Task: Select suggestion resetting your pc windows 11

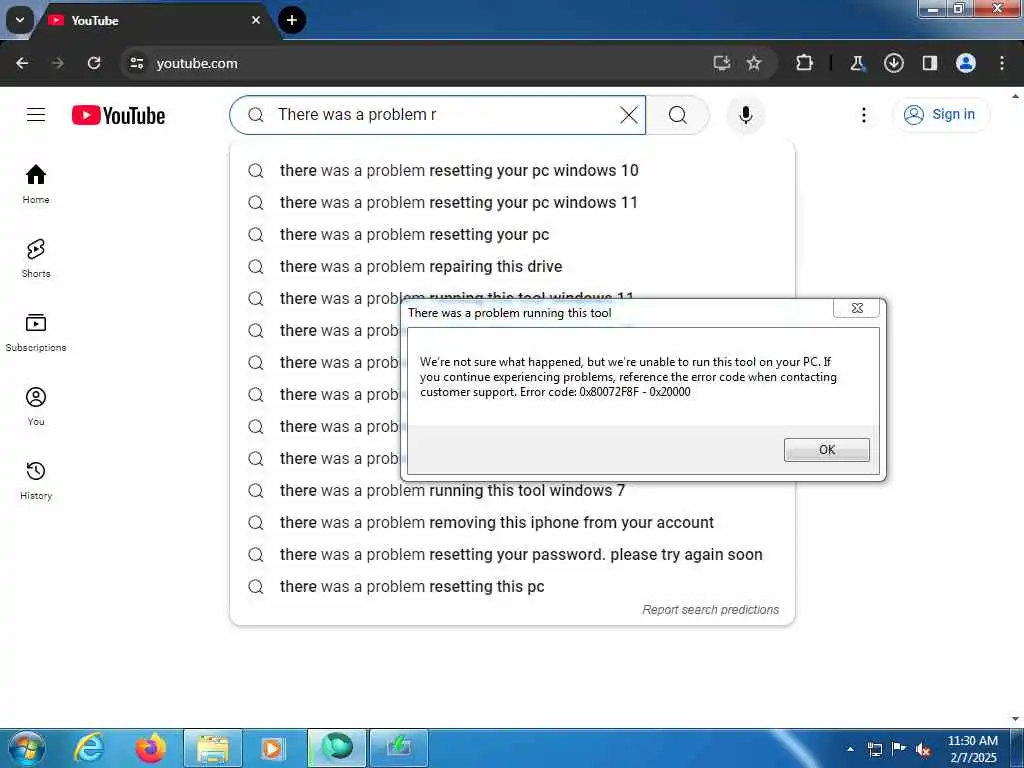Action: click(512, 202)
